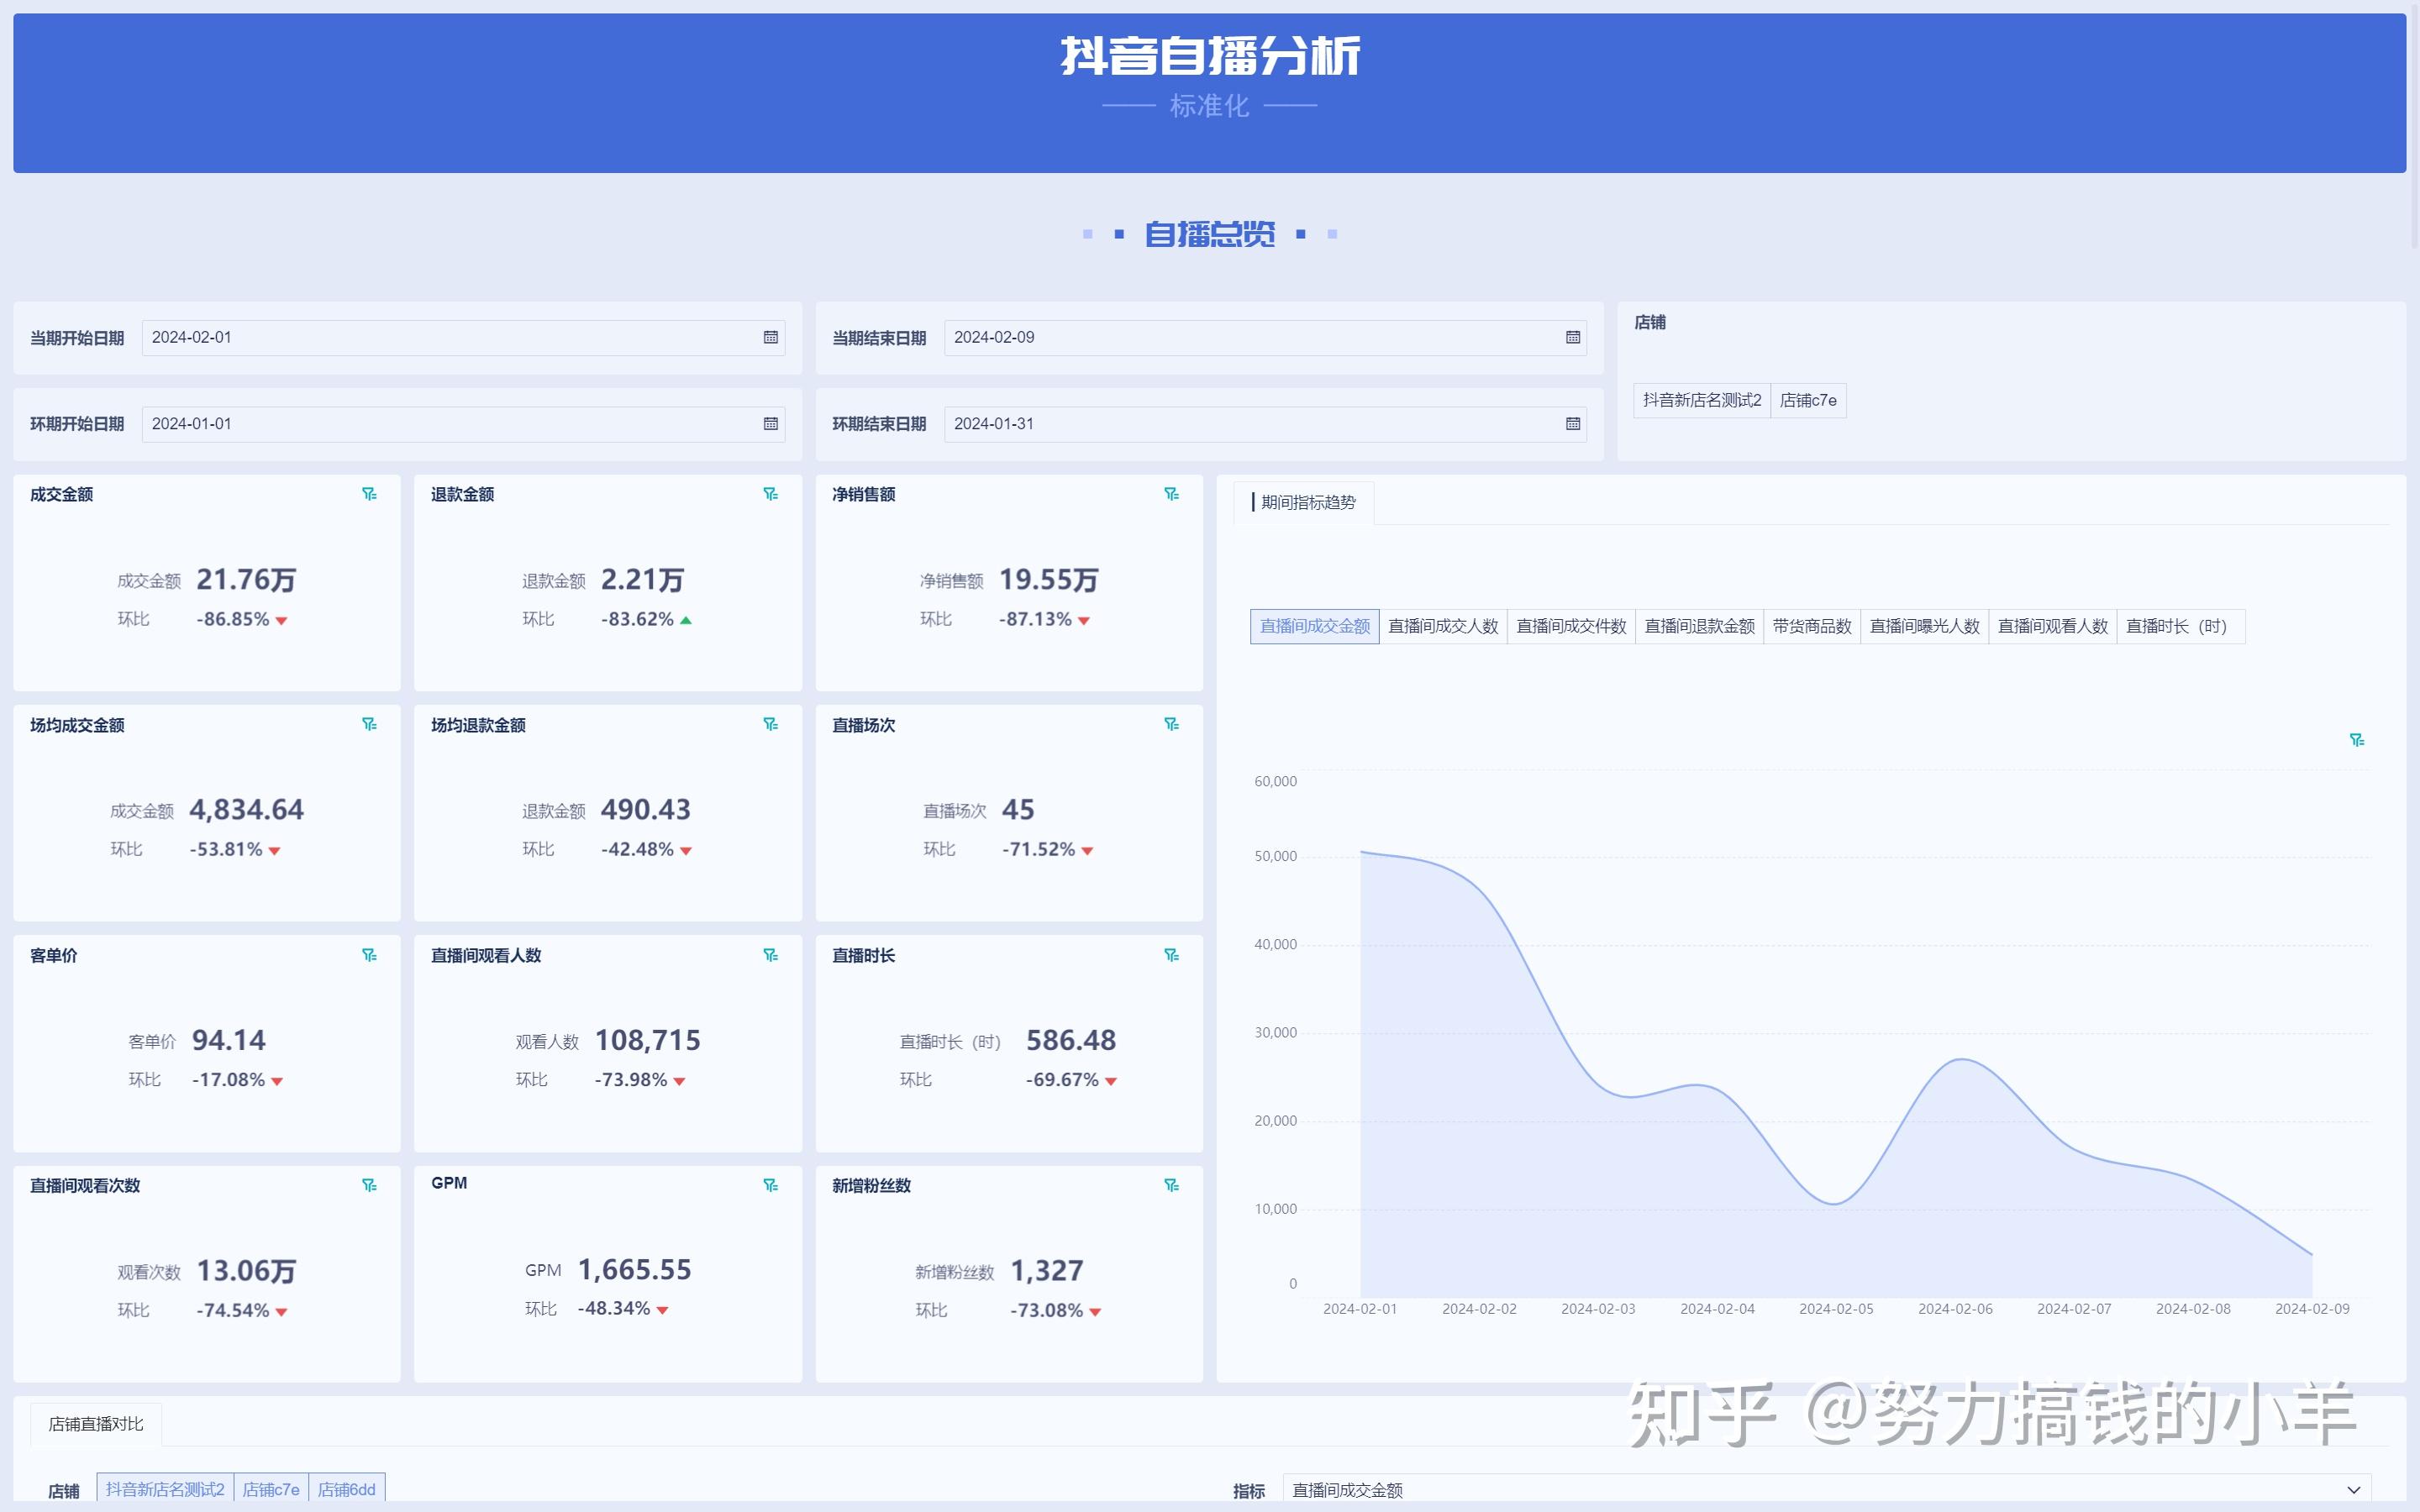The image size is (2420, 1512).
Task: Click 环比 value -86.85% on 成交金额 card
Action: 233,619
